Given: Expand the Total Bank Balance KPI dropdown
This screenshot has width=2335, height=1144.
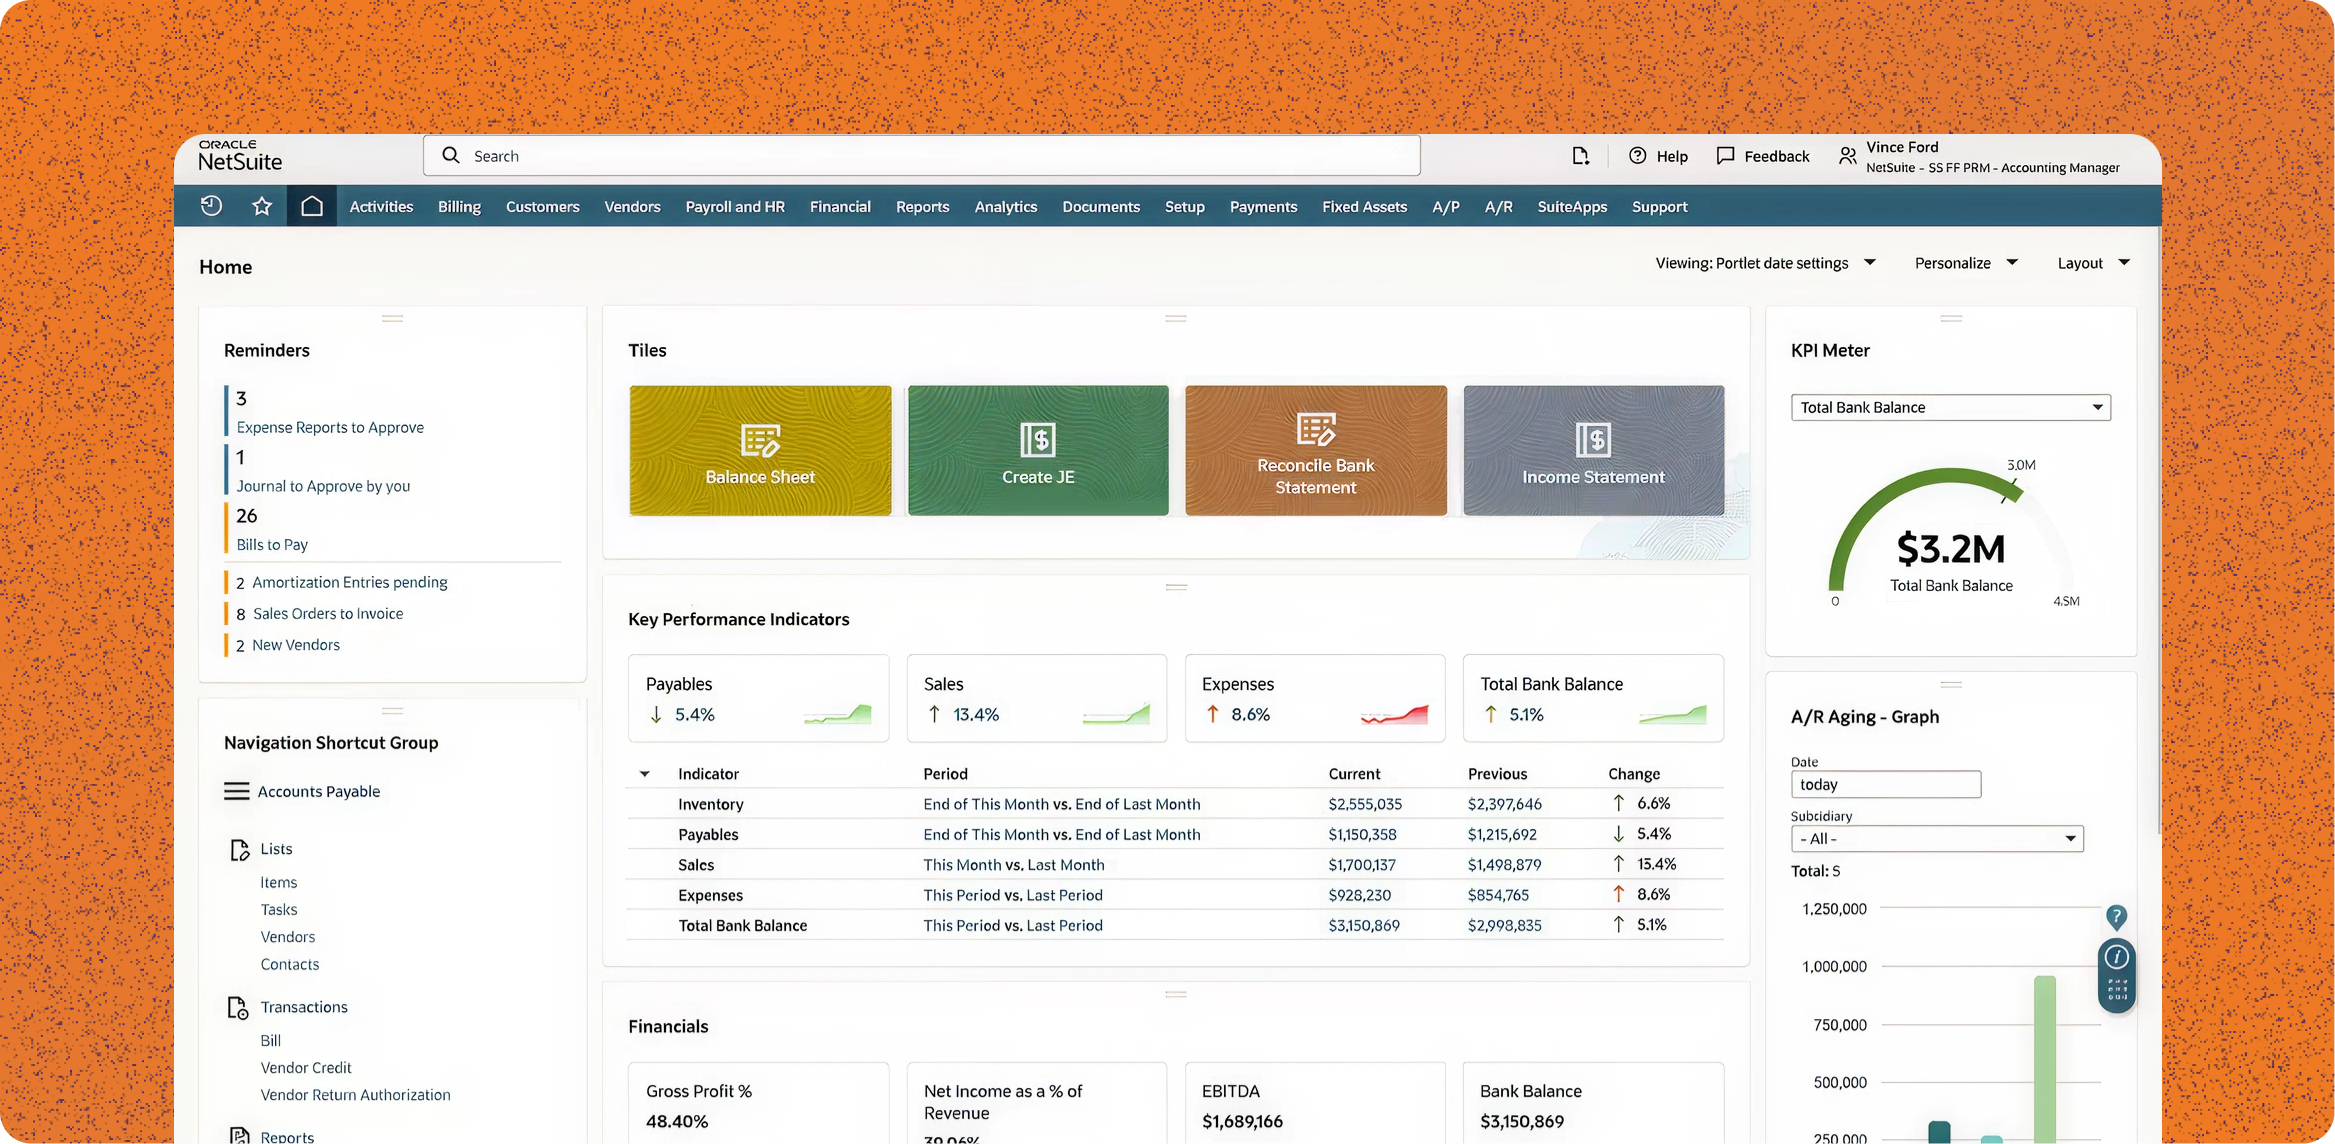Looking at the screenshot, I should pyautogui.click(x=2097, y=407).
